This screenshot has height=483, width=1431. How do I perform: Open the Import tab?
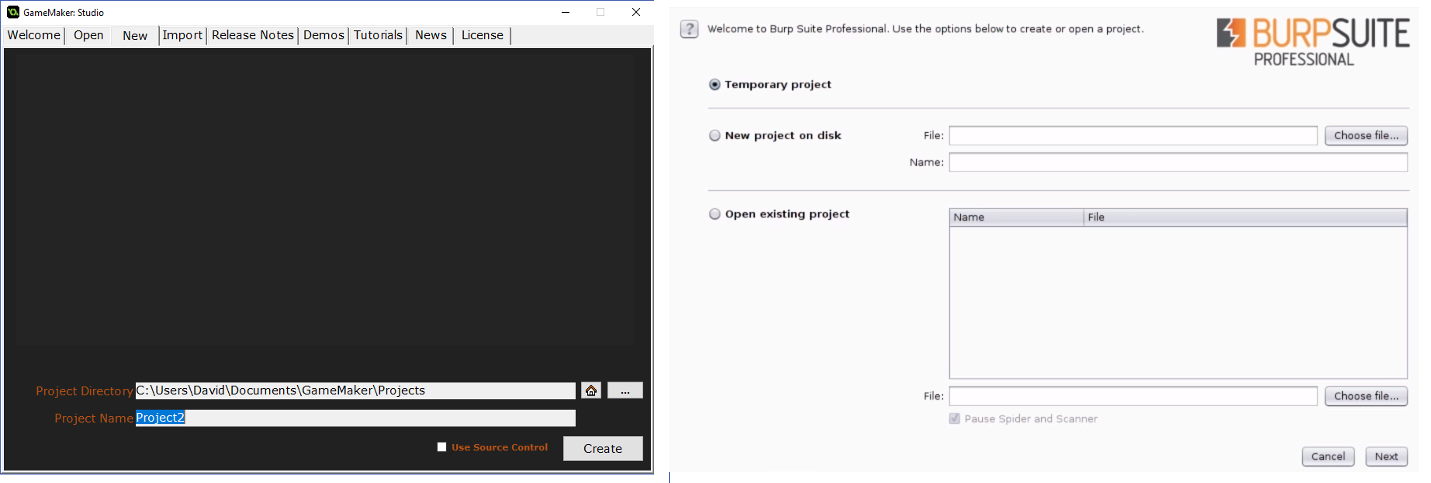(x=183, y=35)
